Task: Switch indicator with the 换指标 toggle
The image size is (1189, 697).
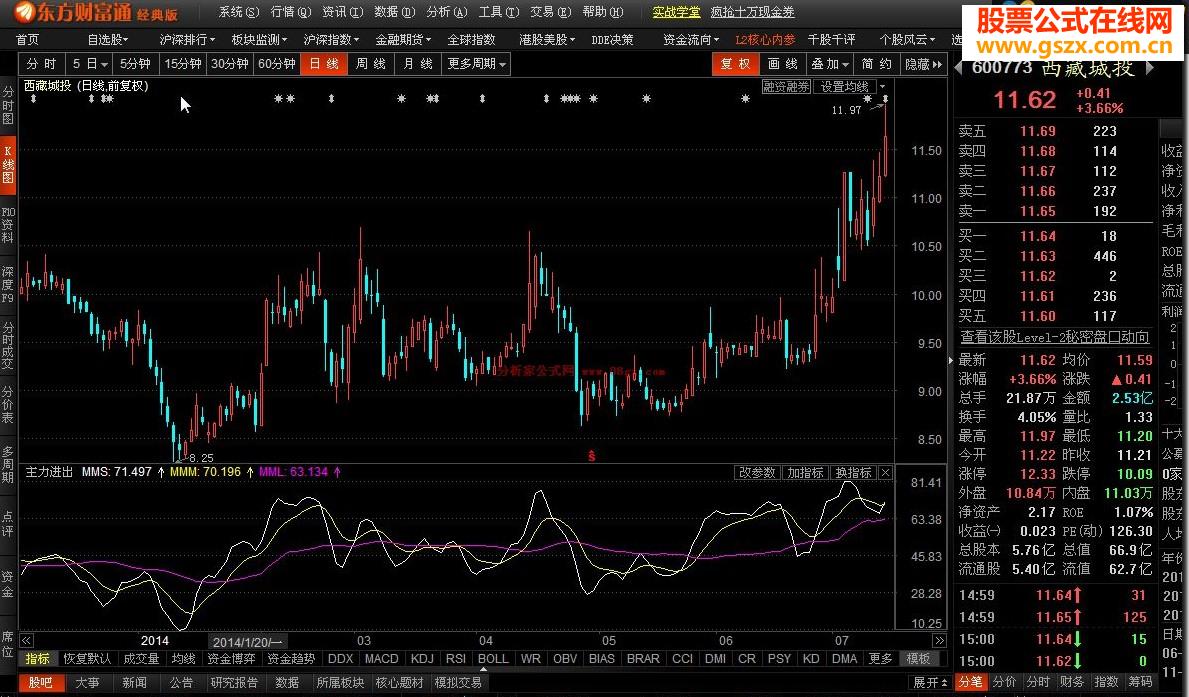Action: (x=853, y=472)
